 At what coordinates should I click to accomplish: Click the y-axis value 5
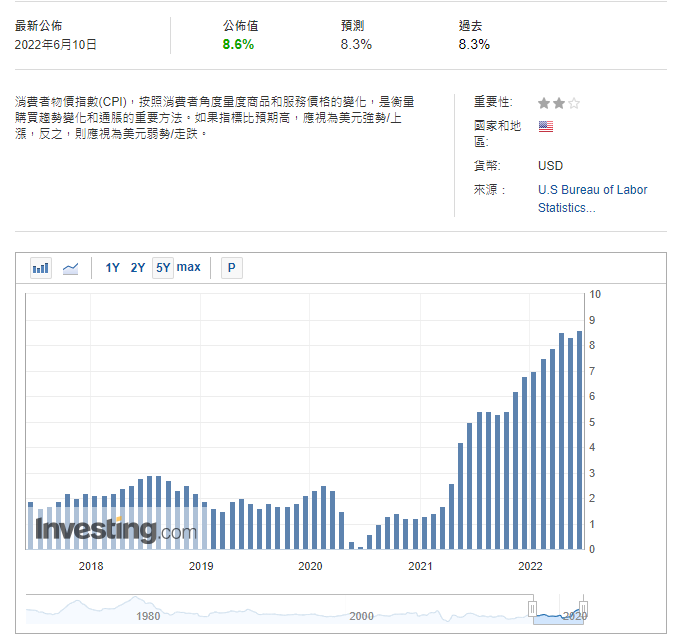coord(592,422)
